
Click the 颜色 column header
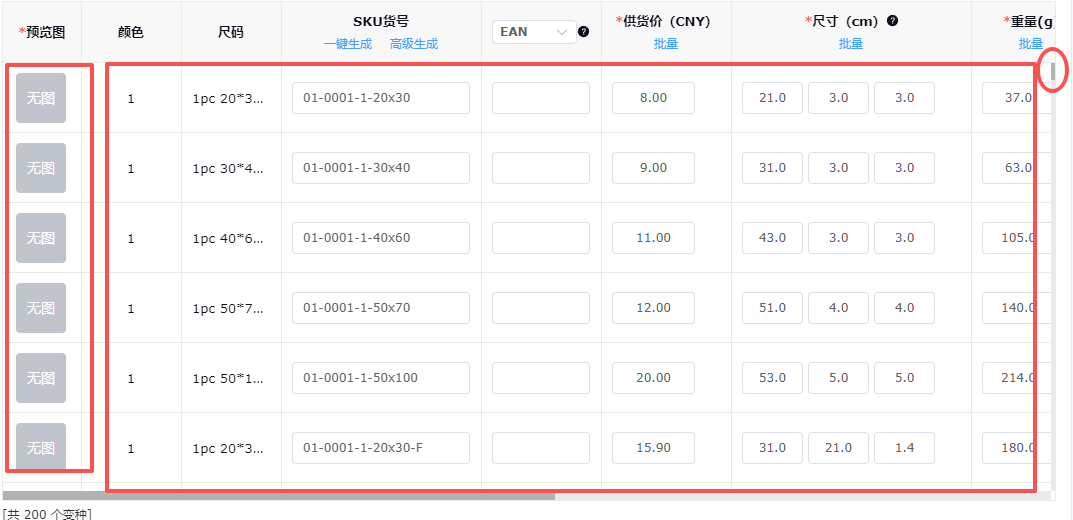coord(131,32)
